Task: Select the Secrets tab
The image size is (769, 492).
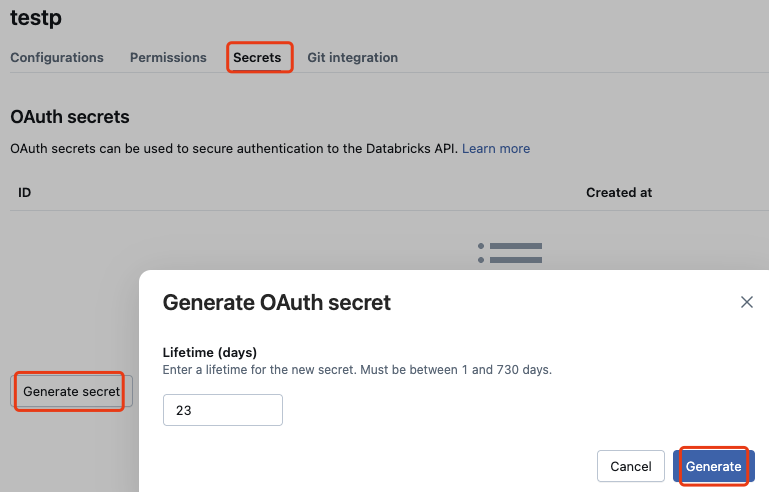Action: 257,57
